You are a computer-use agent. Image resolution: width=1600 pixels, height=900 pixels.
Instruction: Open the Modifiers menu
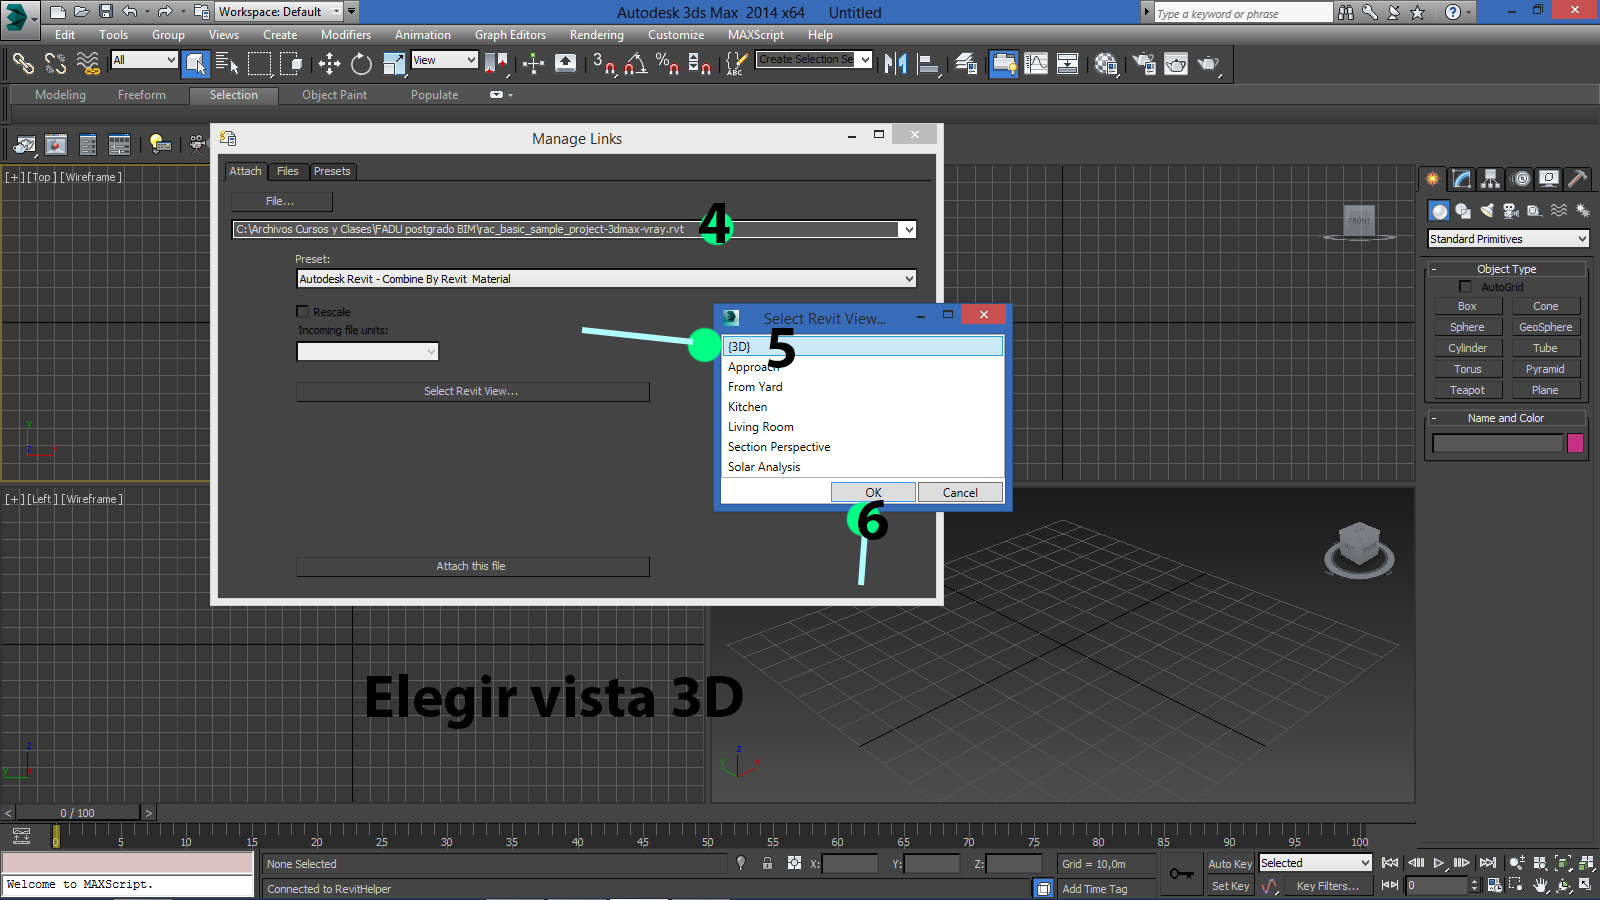[346, 35]
